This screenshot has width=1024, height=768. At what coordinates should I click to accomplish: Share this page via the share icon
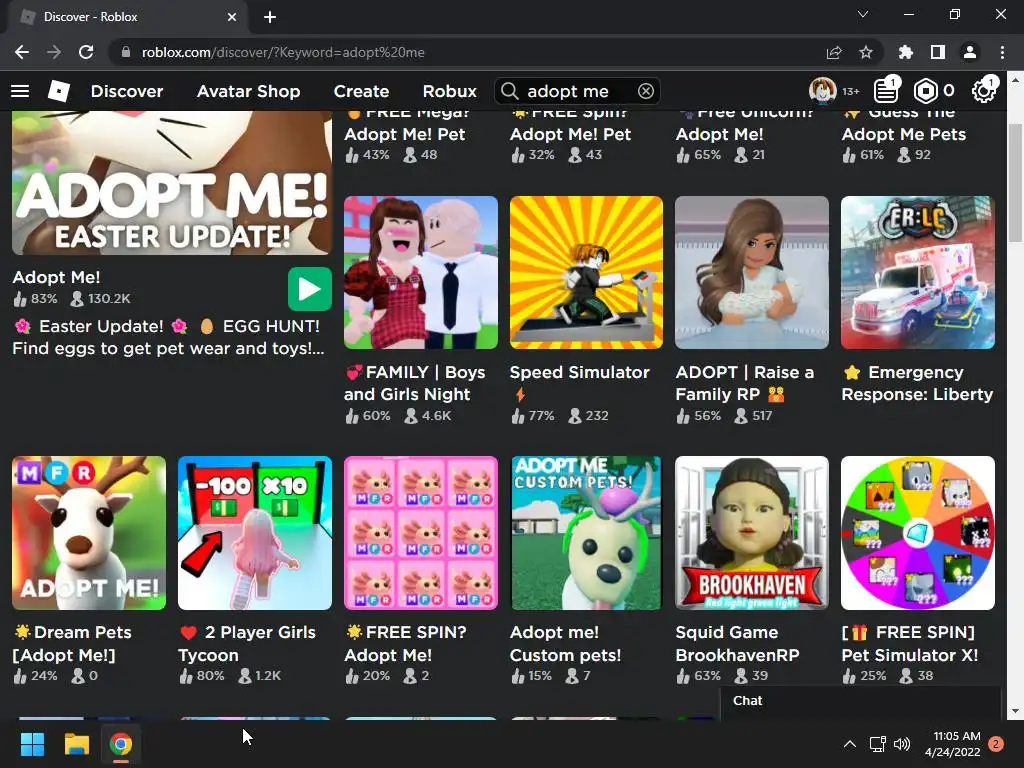click(834, 52)
